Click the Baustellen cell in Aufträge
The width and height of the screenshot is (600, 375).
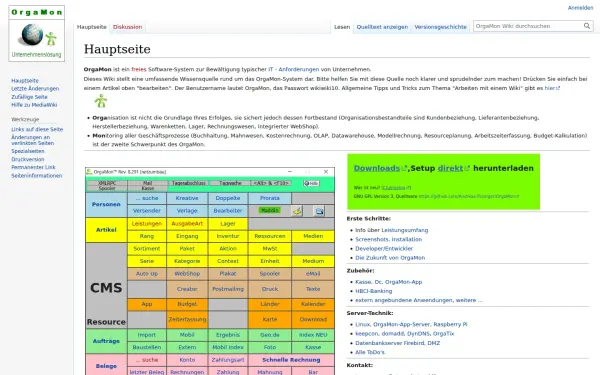tap(147, 347)
